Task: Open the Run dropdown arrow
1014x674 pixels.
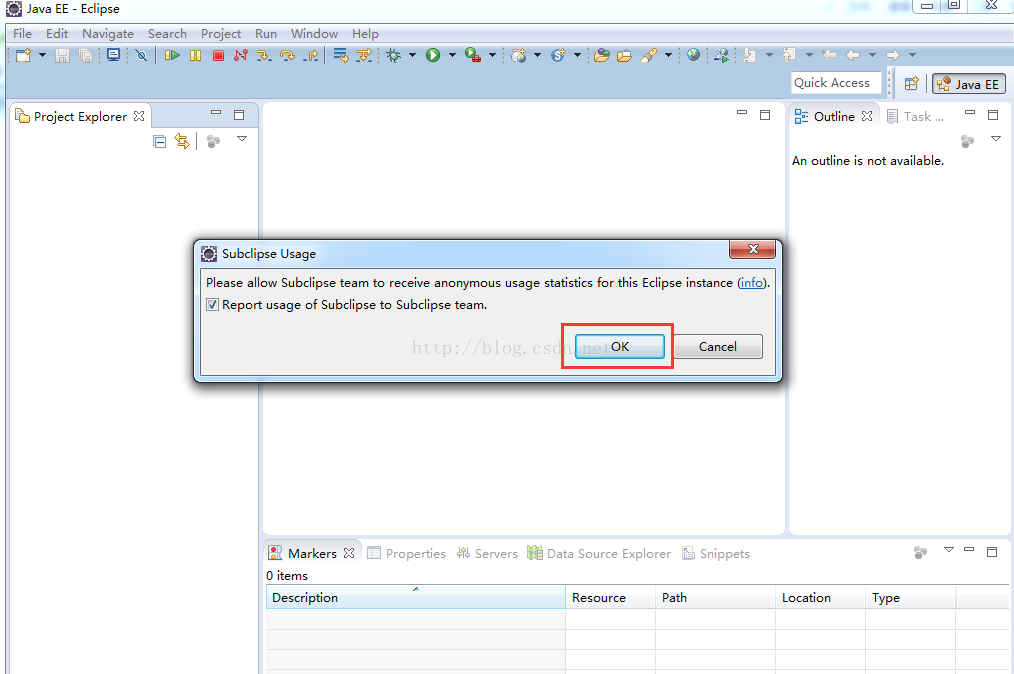Action: tap(452, 56)
